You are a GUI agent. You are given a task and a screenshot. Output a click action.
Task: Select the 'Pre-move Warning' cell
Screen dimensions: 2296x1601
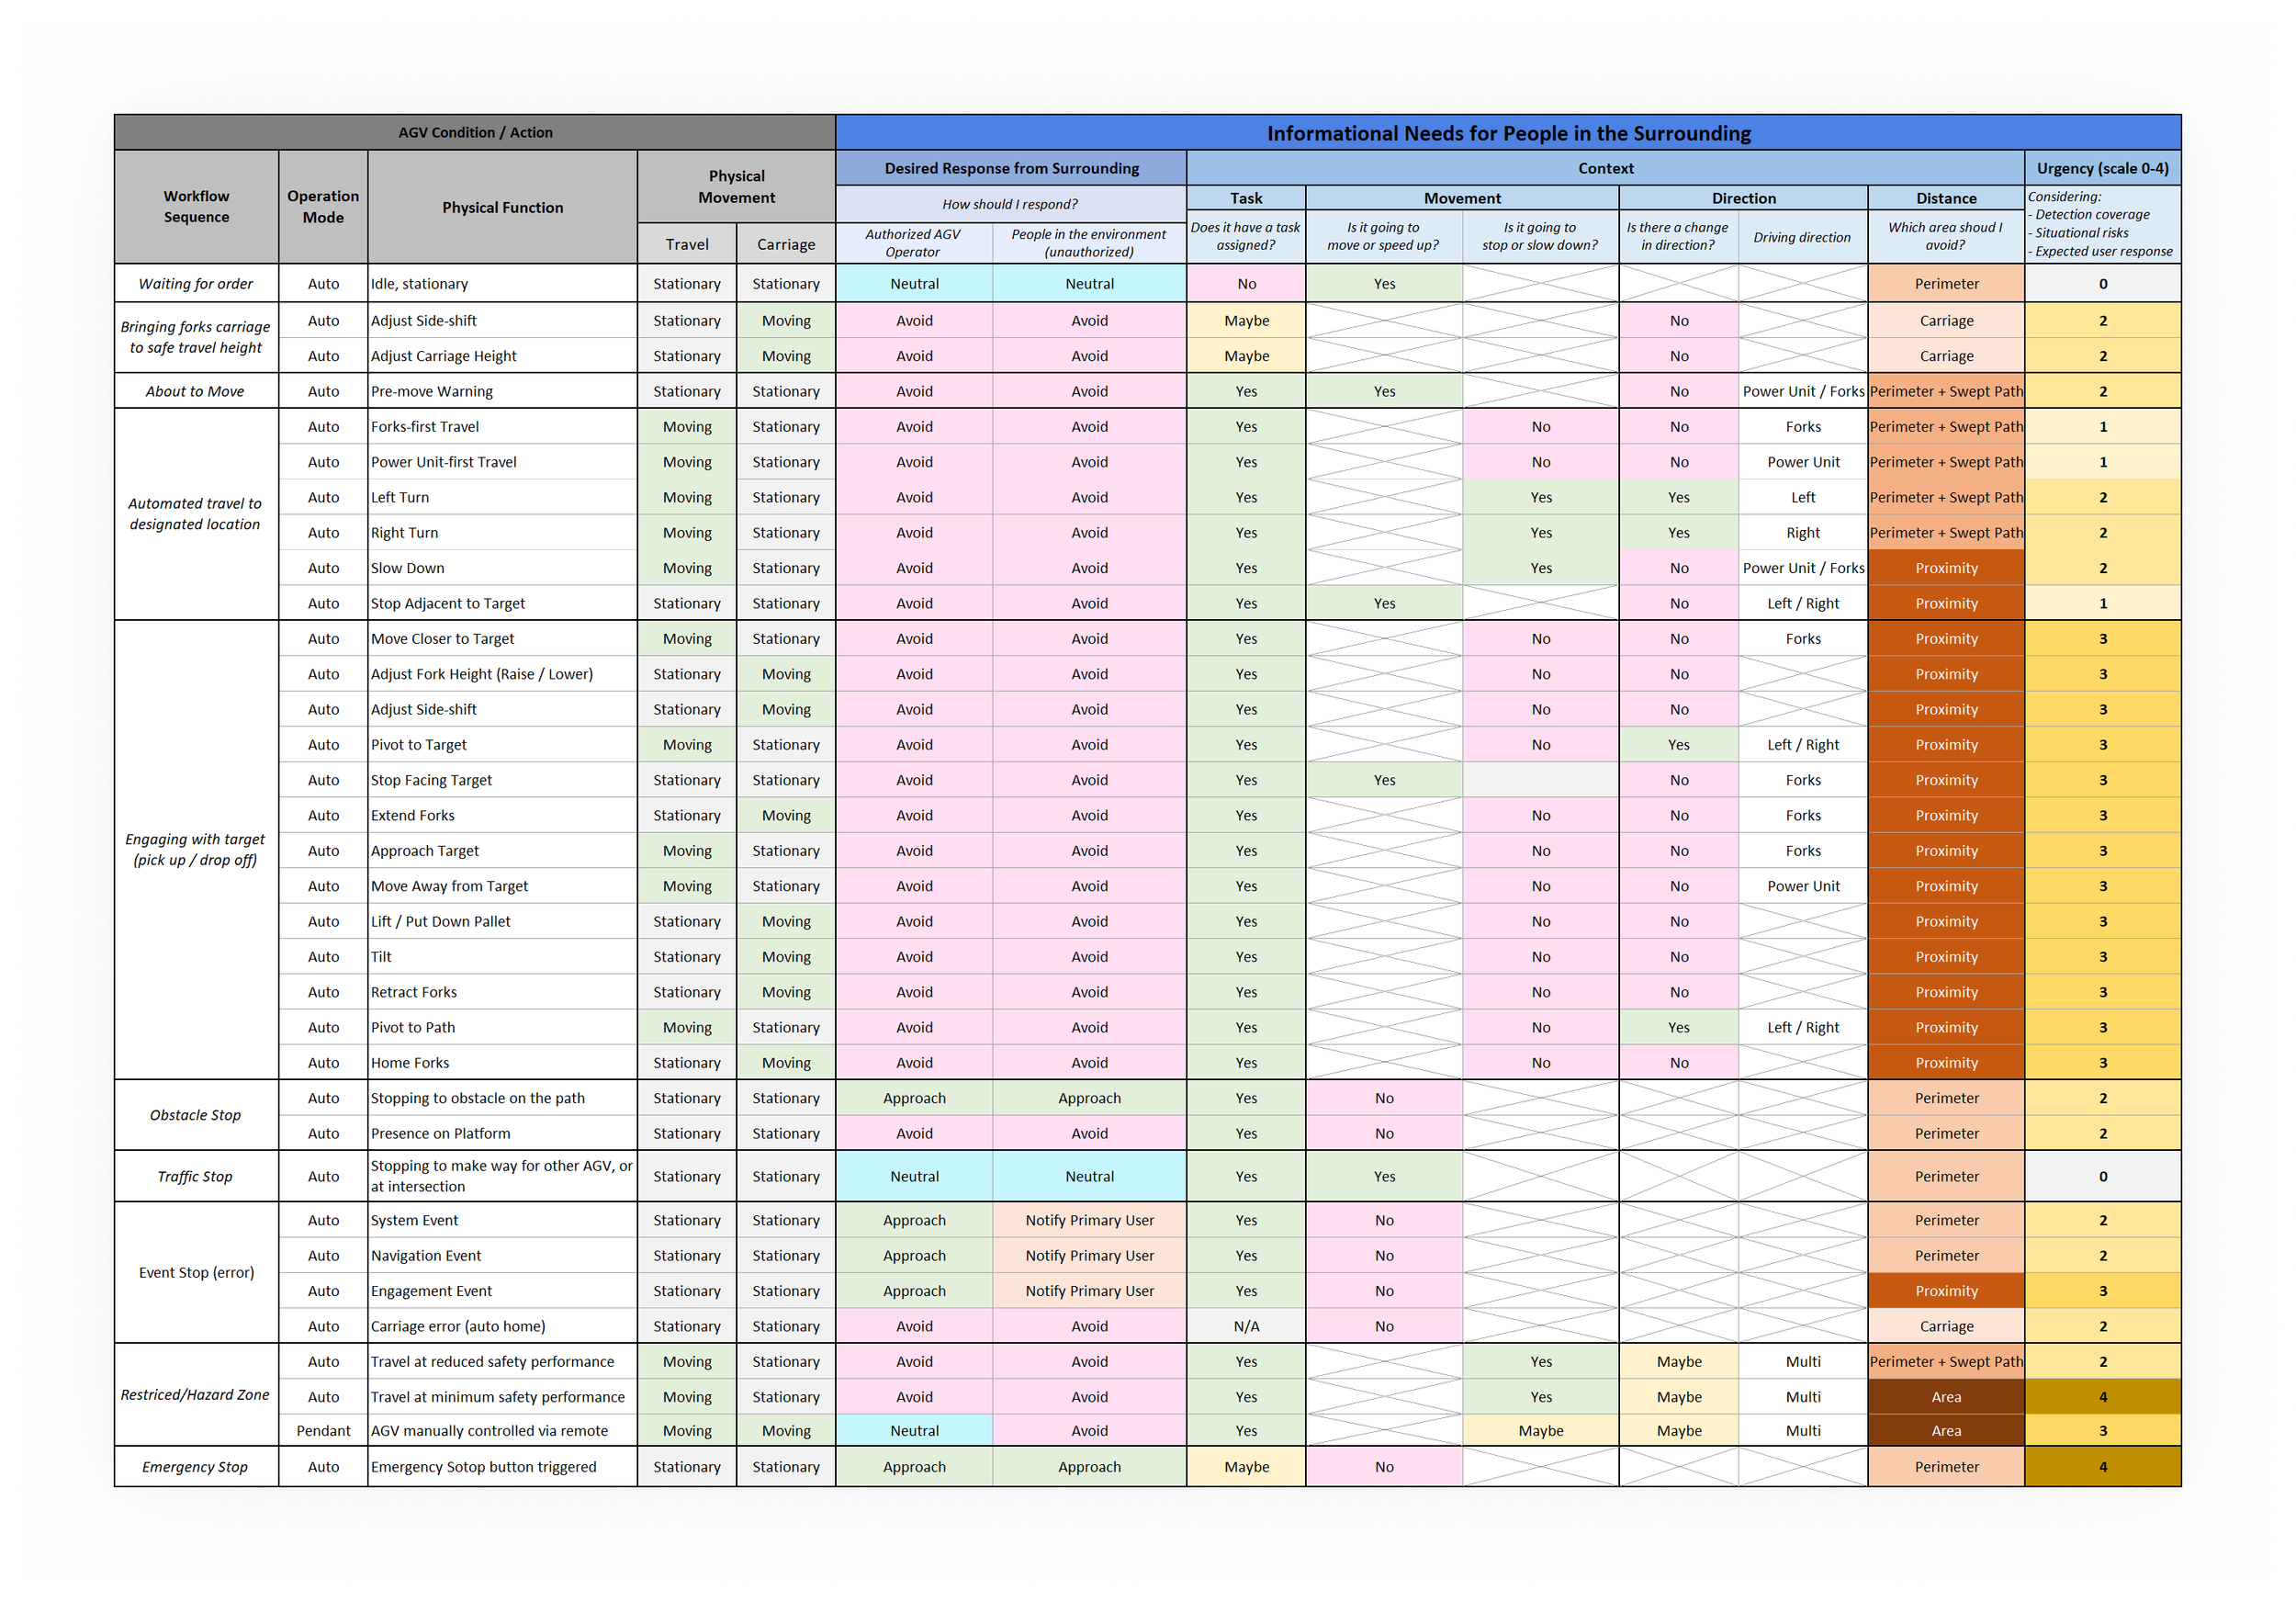(432, 391)
